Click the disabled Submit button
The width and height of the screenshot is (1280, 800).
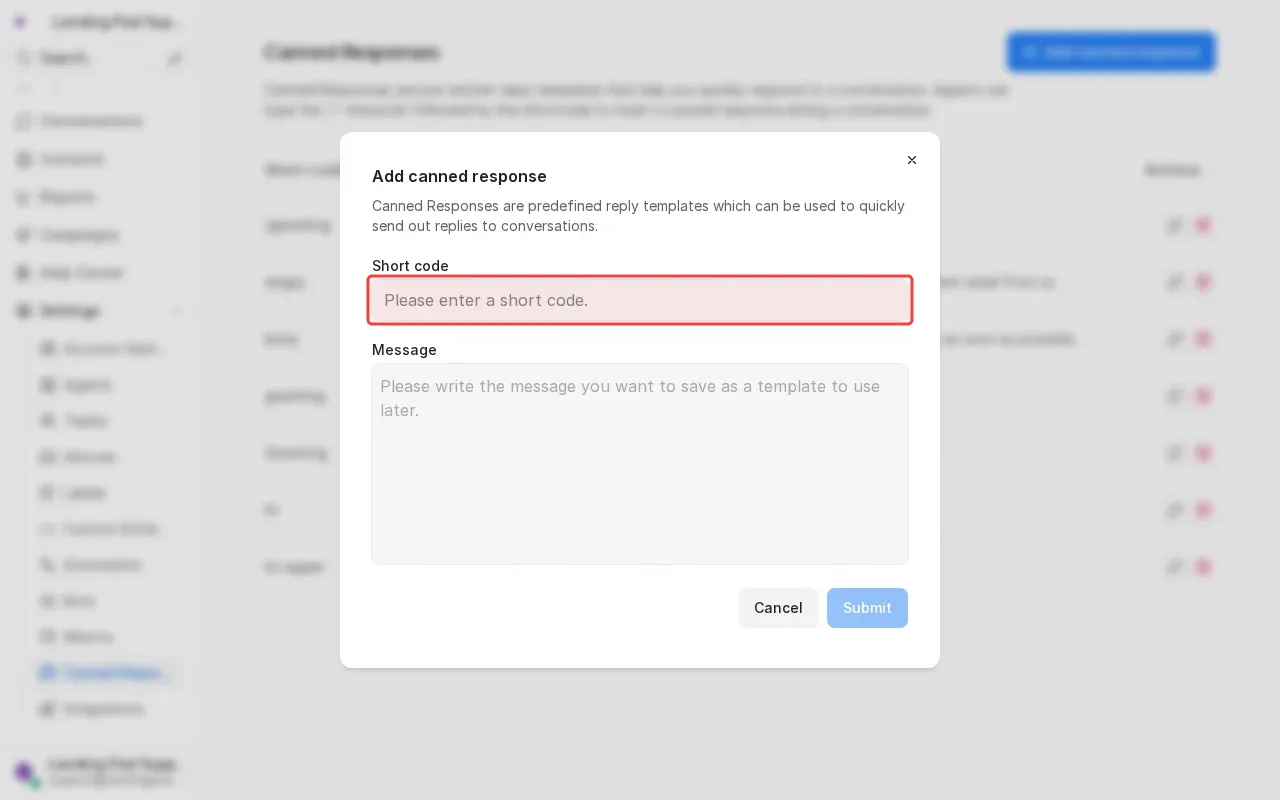[867, 608]
